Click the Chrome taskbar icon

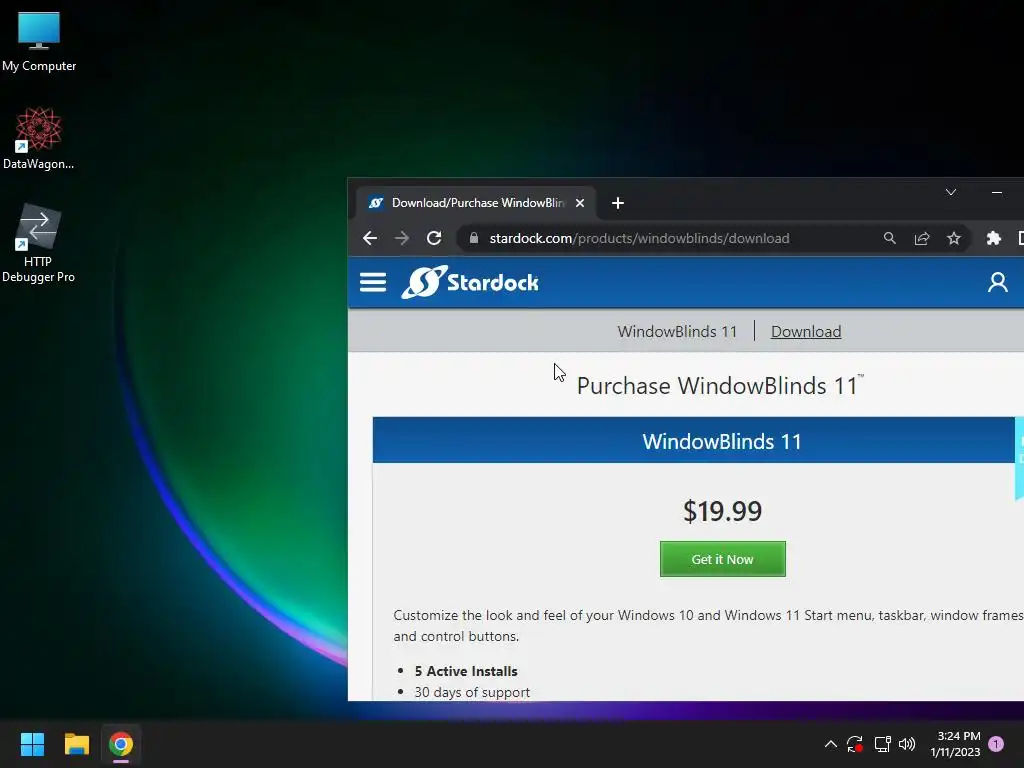coord(121,744)
